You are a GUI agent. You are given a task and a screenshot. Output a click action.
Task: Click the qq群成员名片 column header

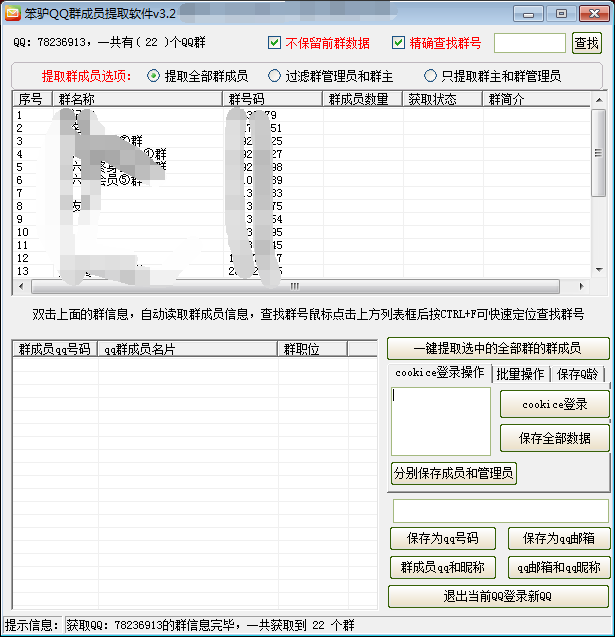187,349
